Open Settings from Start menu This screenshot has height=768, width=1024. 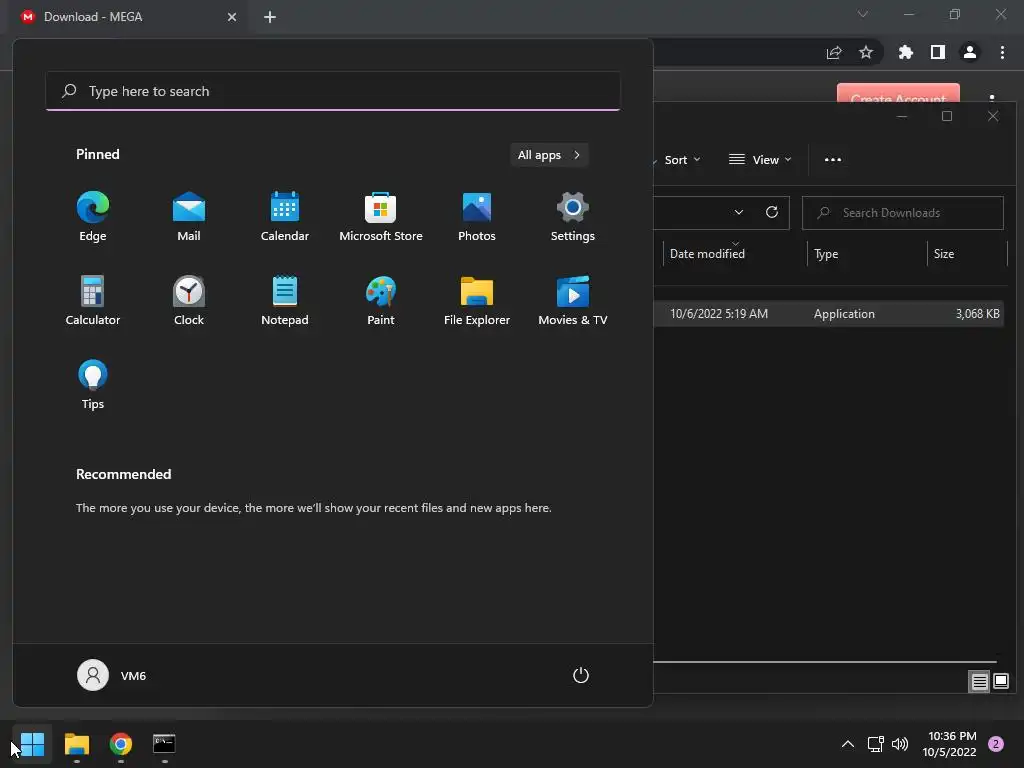coord(573,217)
